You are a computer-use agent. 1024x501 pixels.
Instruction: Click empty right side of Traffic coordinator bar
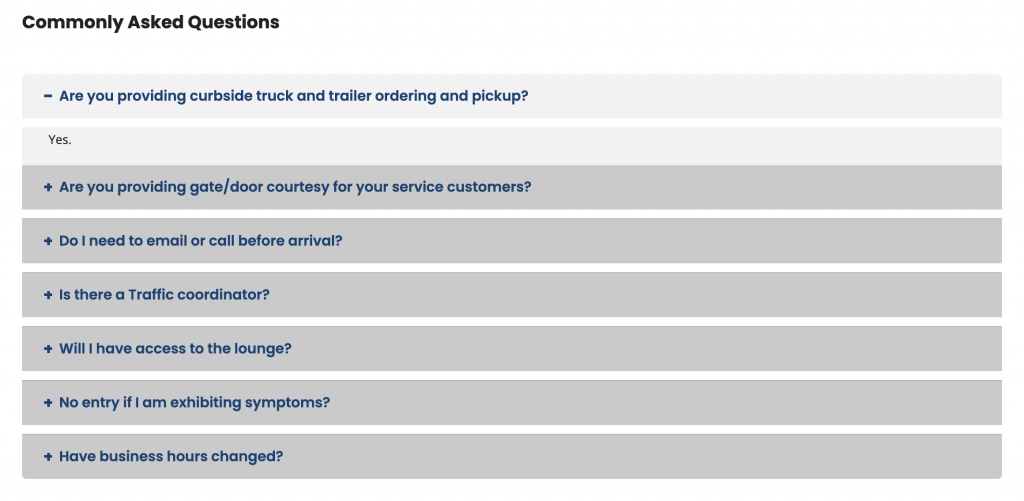pos(800,296)
